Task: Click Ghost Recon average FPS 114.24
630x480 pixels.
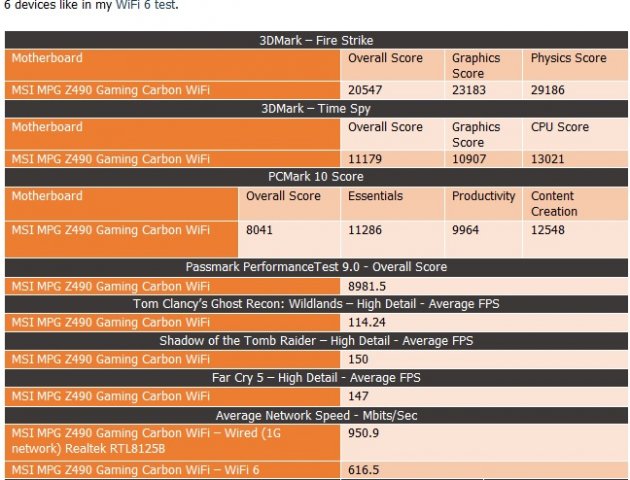Action: coord(367,322)
